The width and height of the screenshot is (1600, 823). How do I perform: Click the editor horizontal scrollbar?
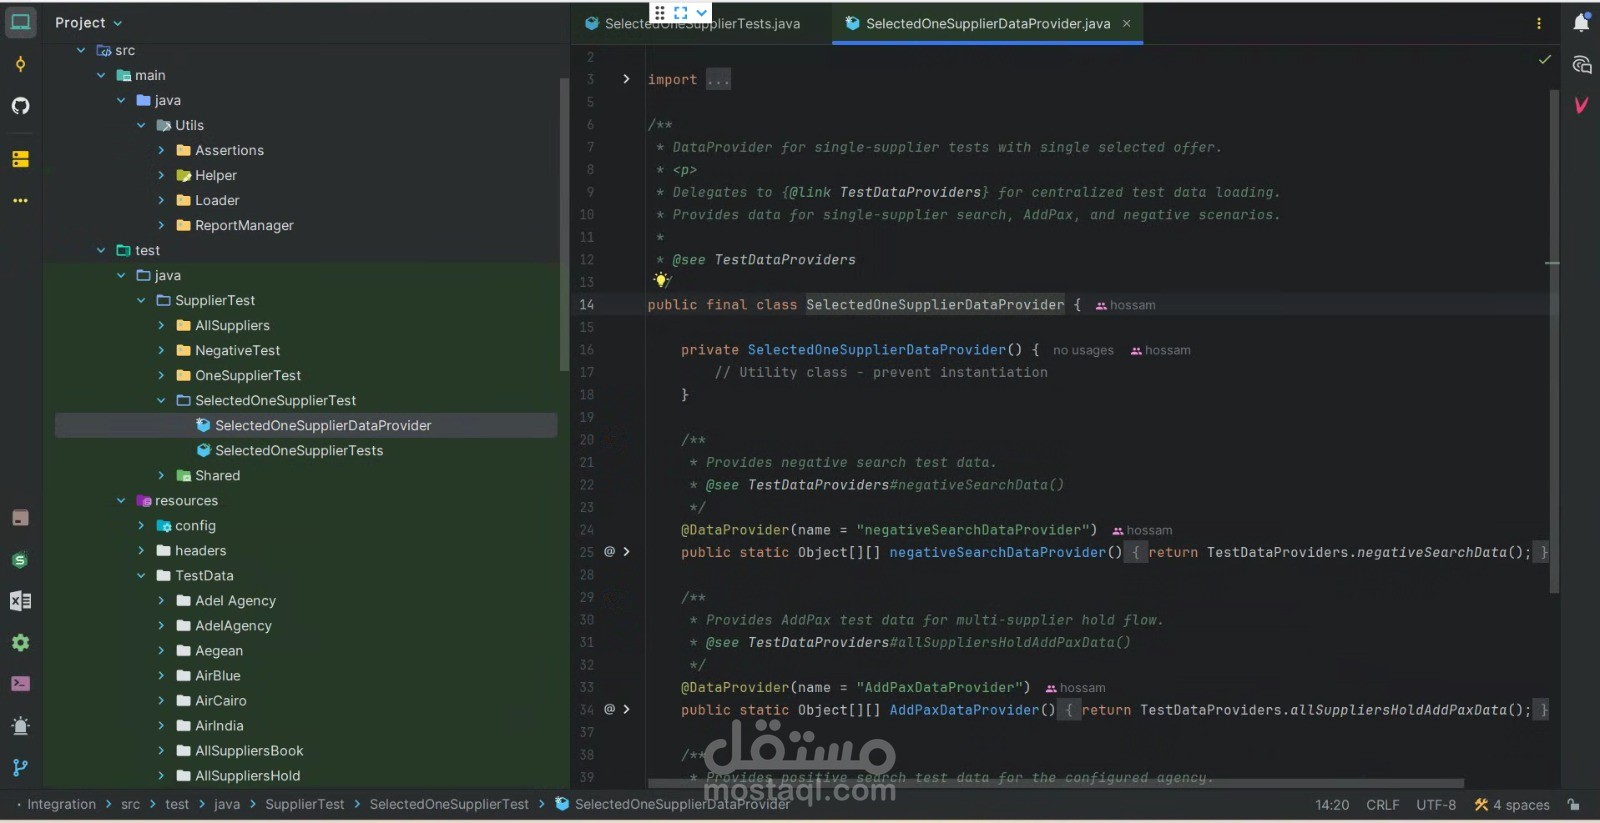tap(1056, 783)
